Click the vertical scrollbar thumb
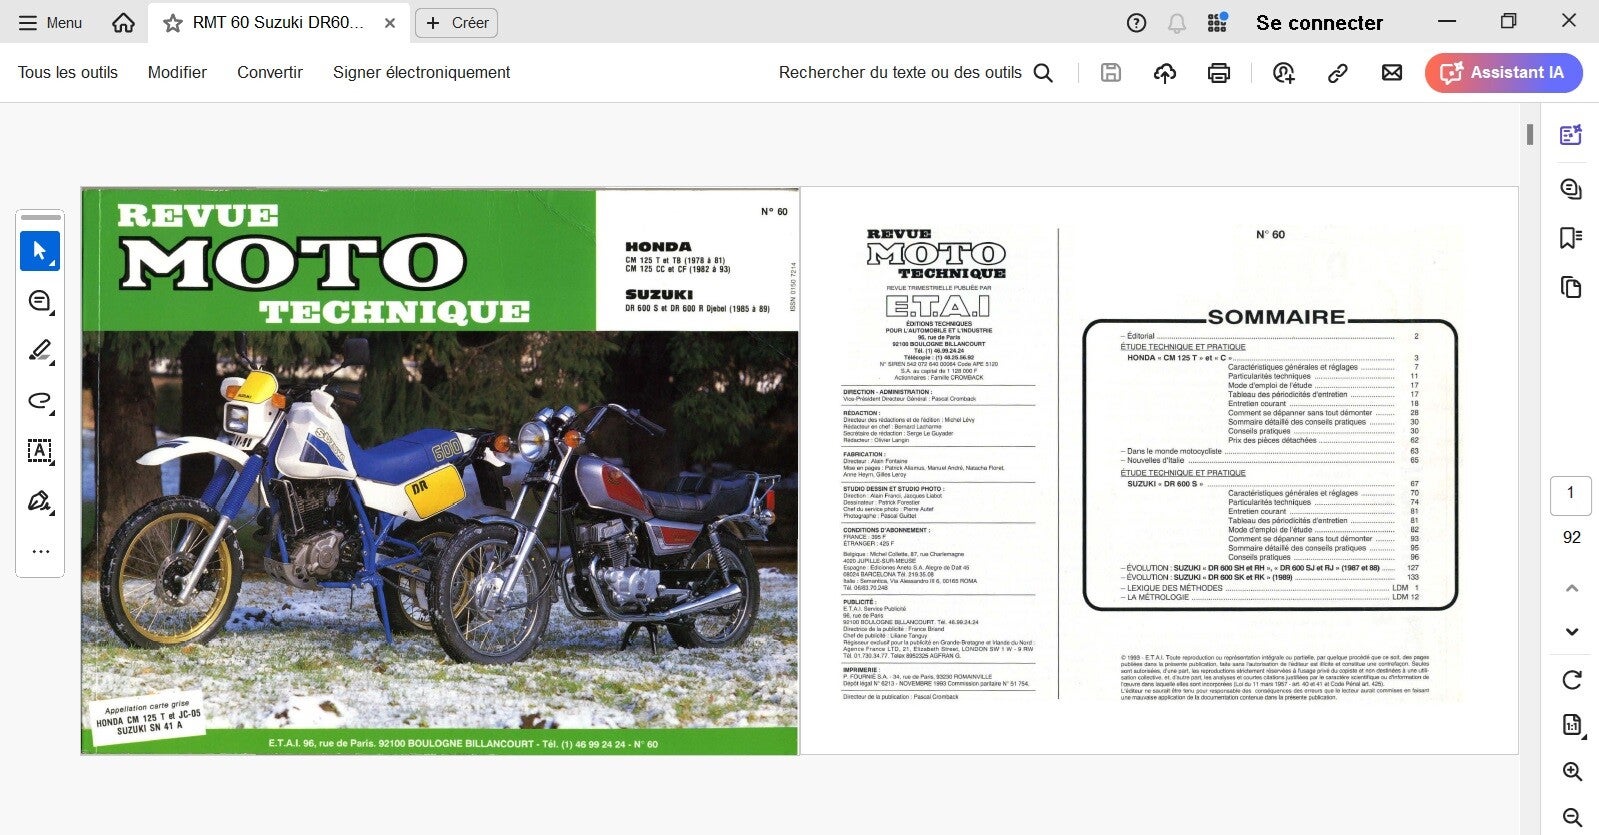The height and width of the screenshot is (835, 1599). [x=1530, y=133]
